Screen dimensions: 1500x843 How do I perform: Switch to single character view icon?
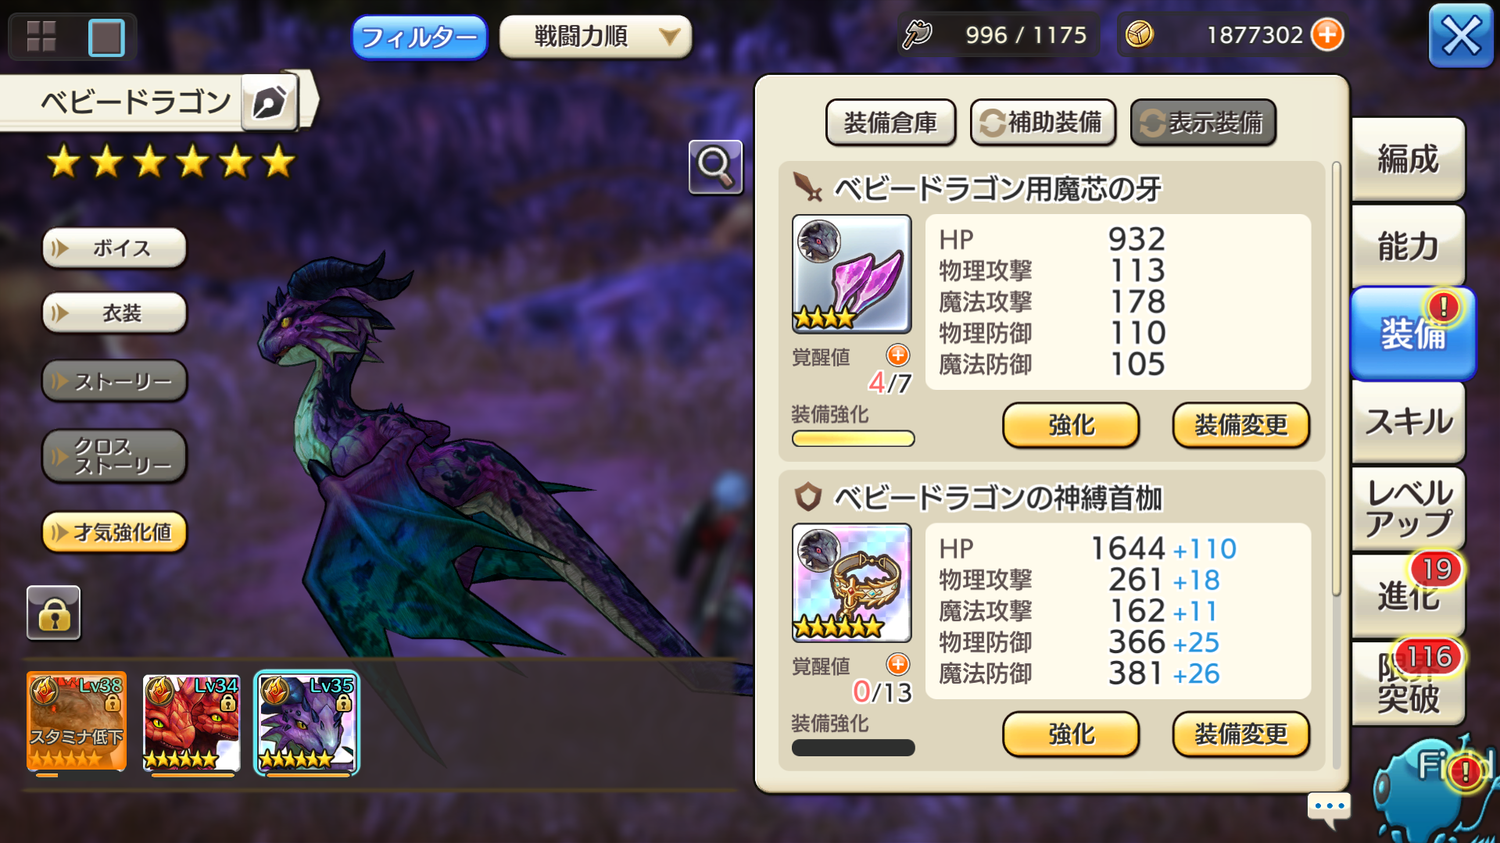(x=106, y=37)
